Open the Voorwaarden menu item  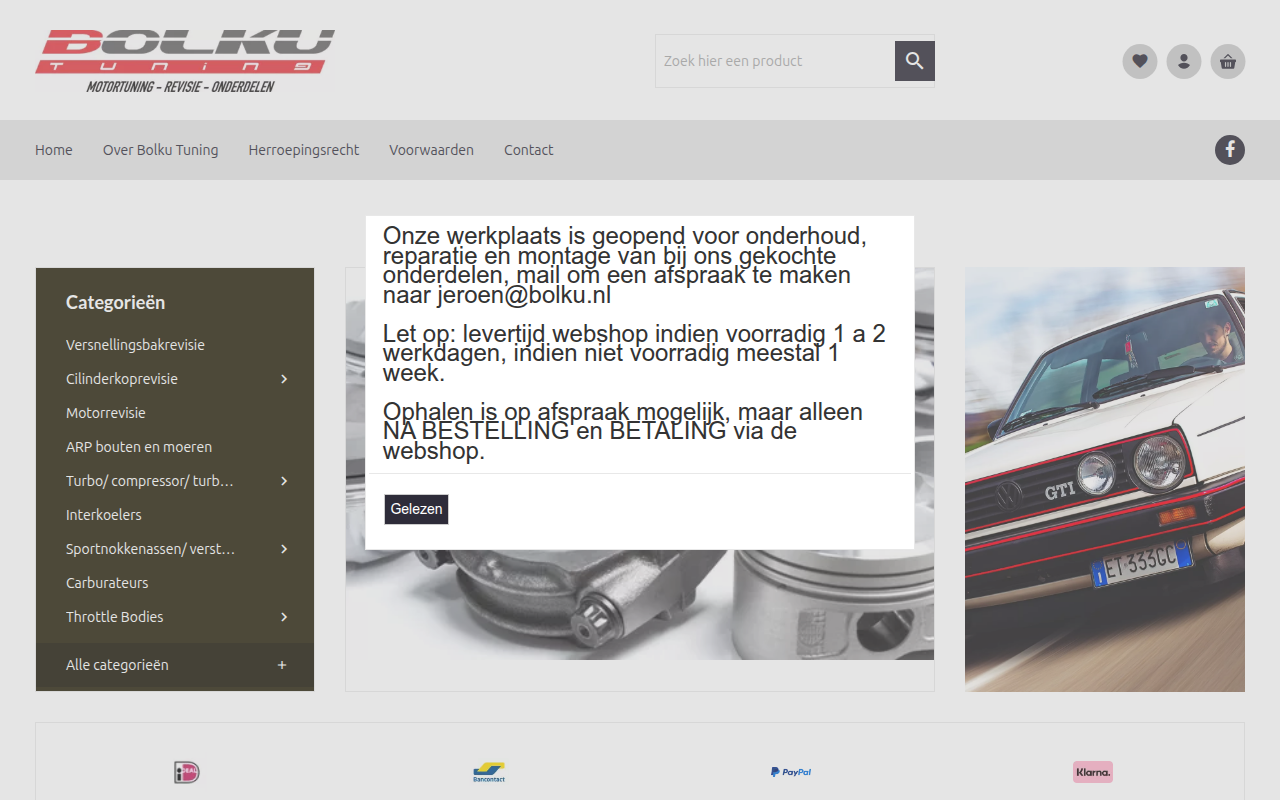point(431,150)
